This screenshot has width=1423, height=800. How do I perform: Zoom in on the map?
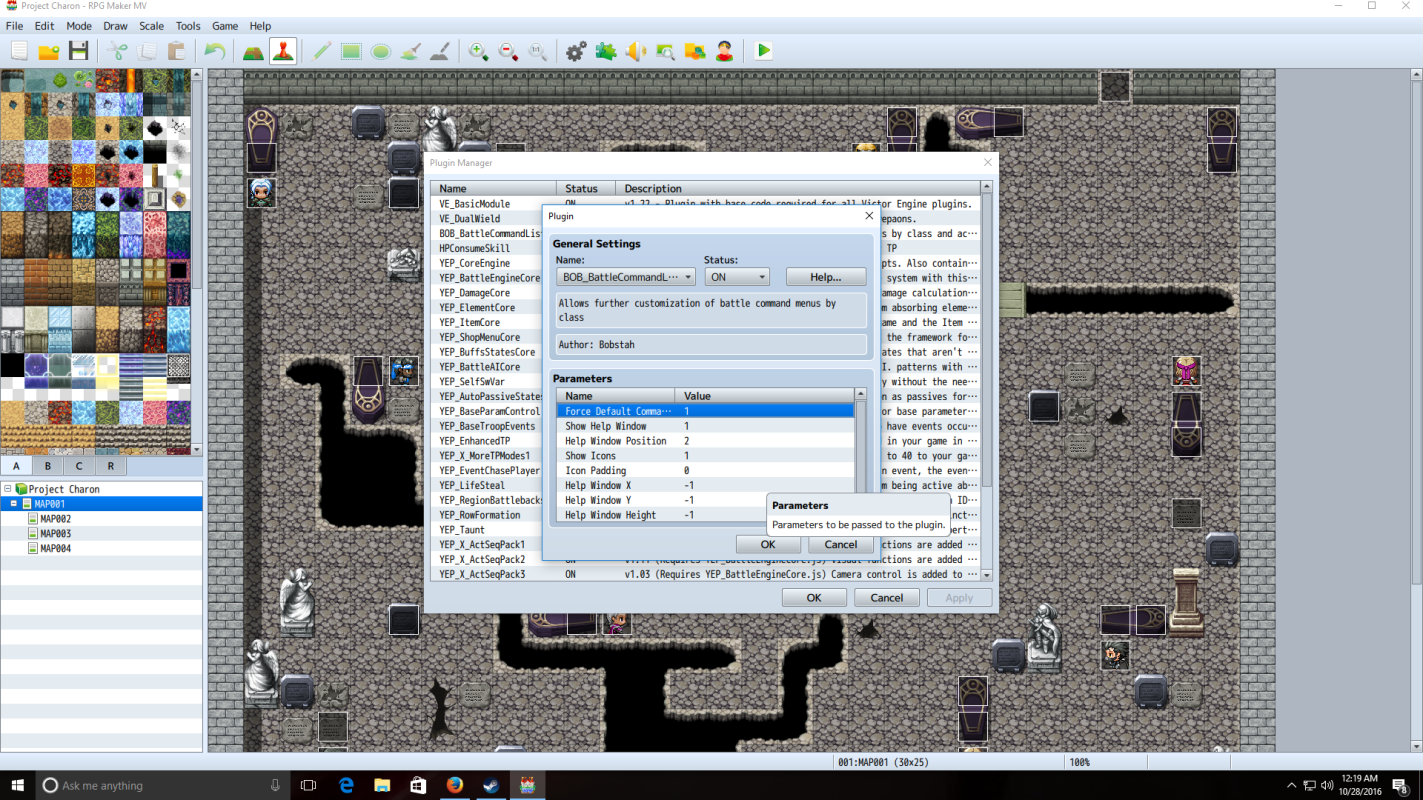[x=479, y=51]
